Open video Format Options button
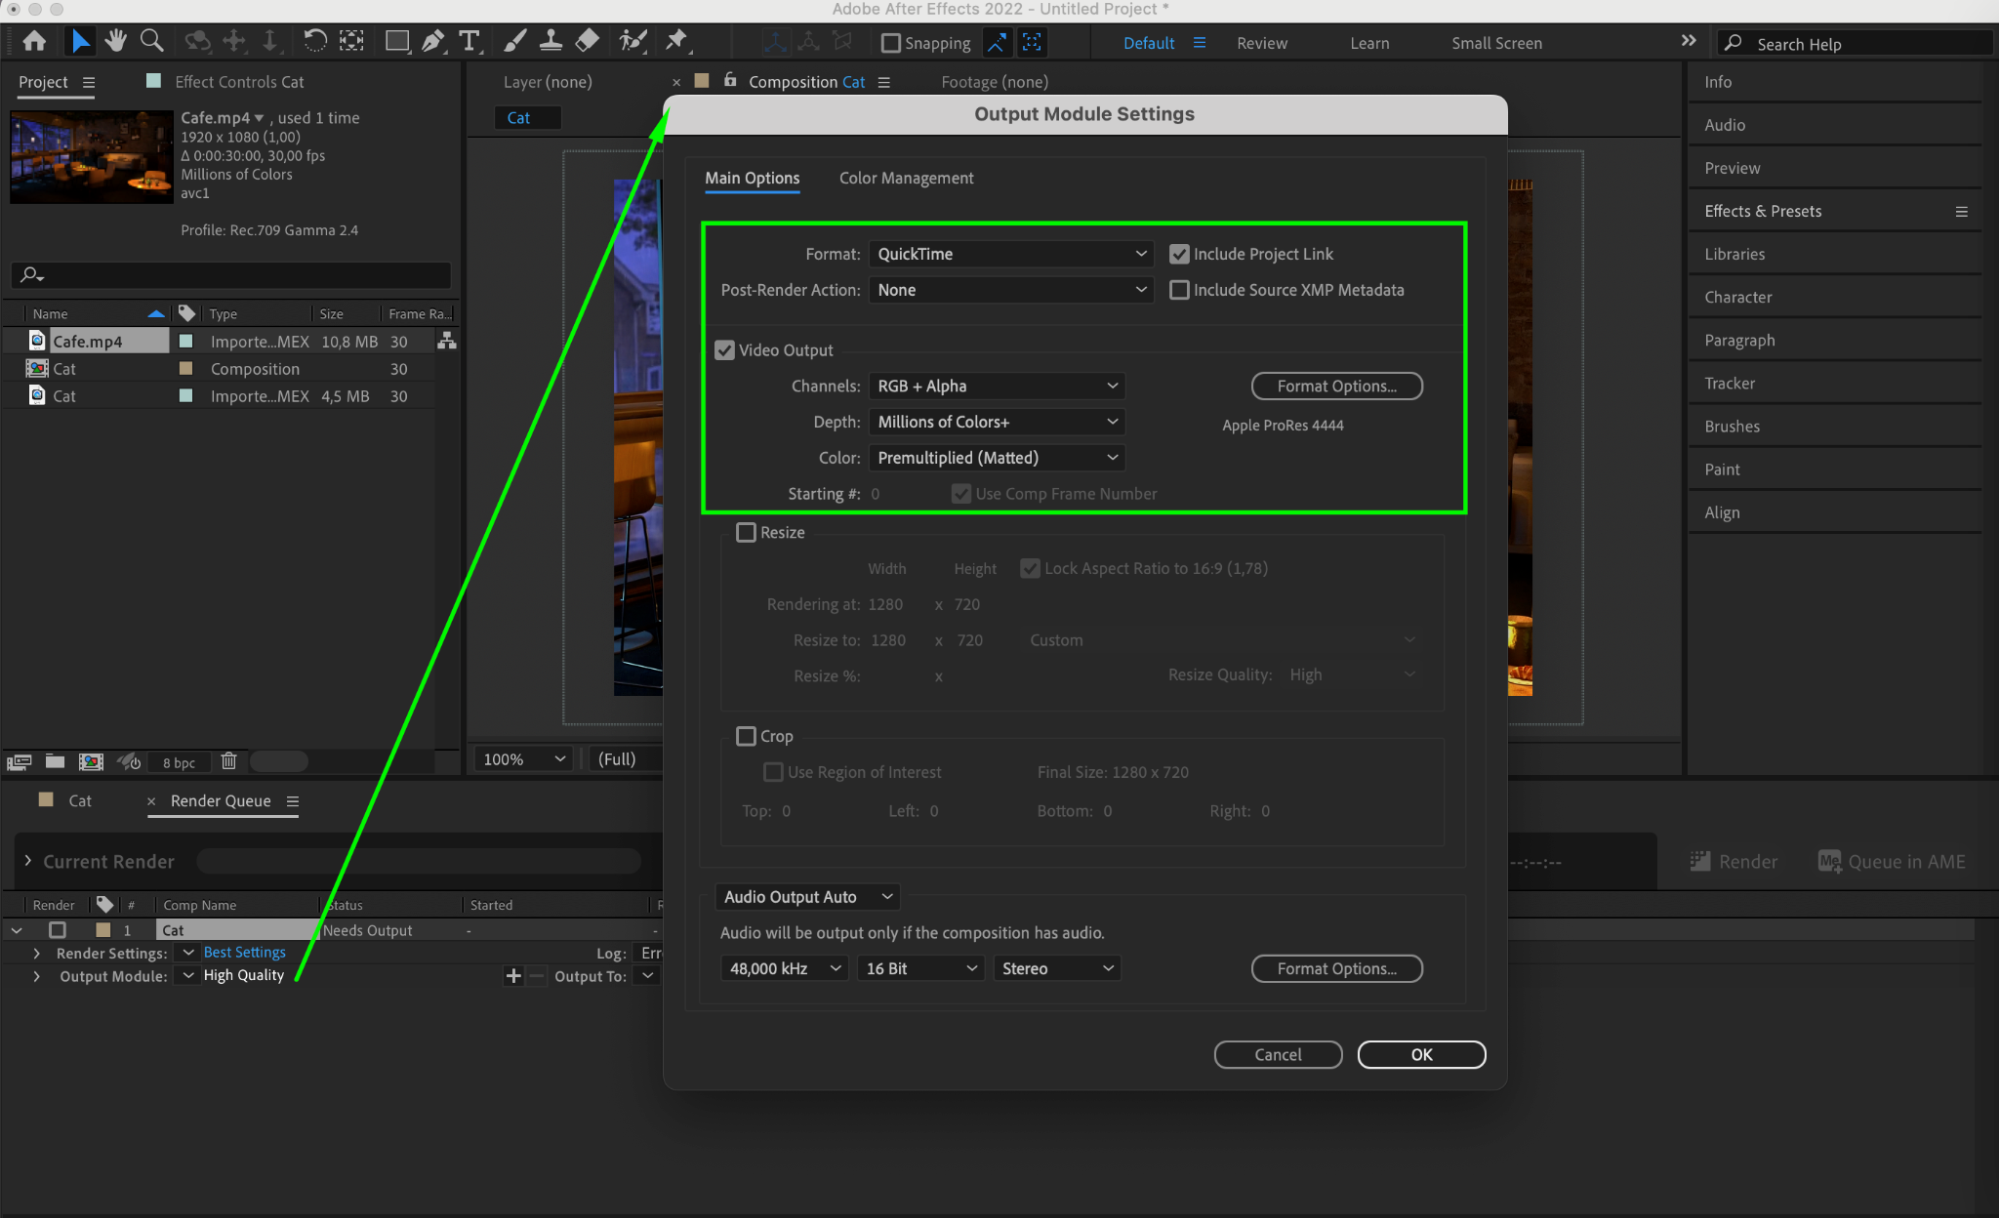Viewport: 1999px width, 1219px height. click(1336, 386)
